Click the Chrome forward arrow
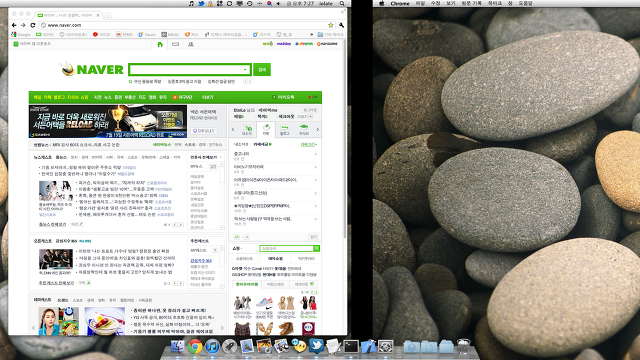The image size is (640, 360). [23, 25]
